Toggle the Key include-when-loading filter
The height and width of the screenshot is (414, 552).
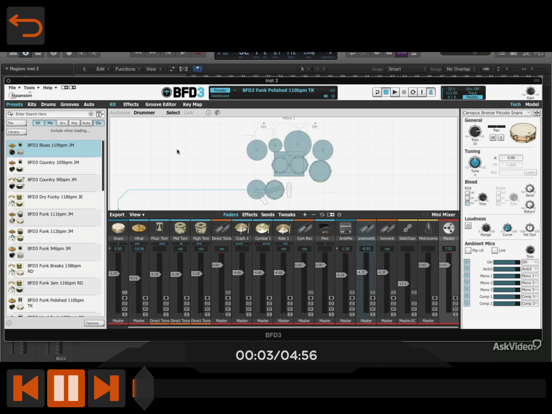click(x=74, y=123)
